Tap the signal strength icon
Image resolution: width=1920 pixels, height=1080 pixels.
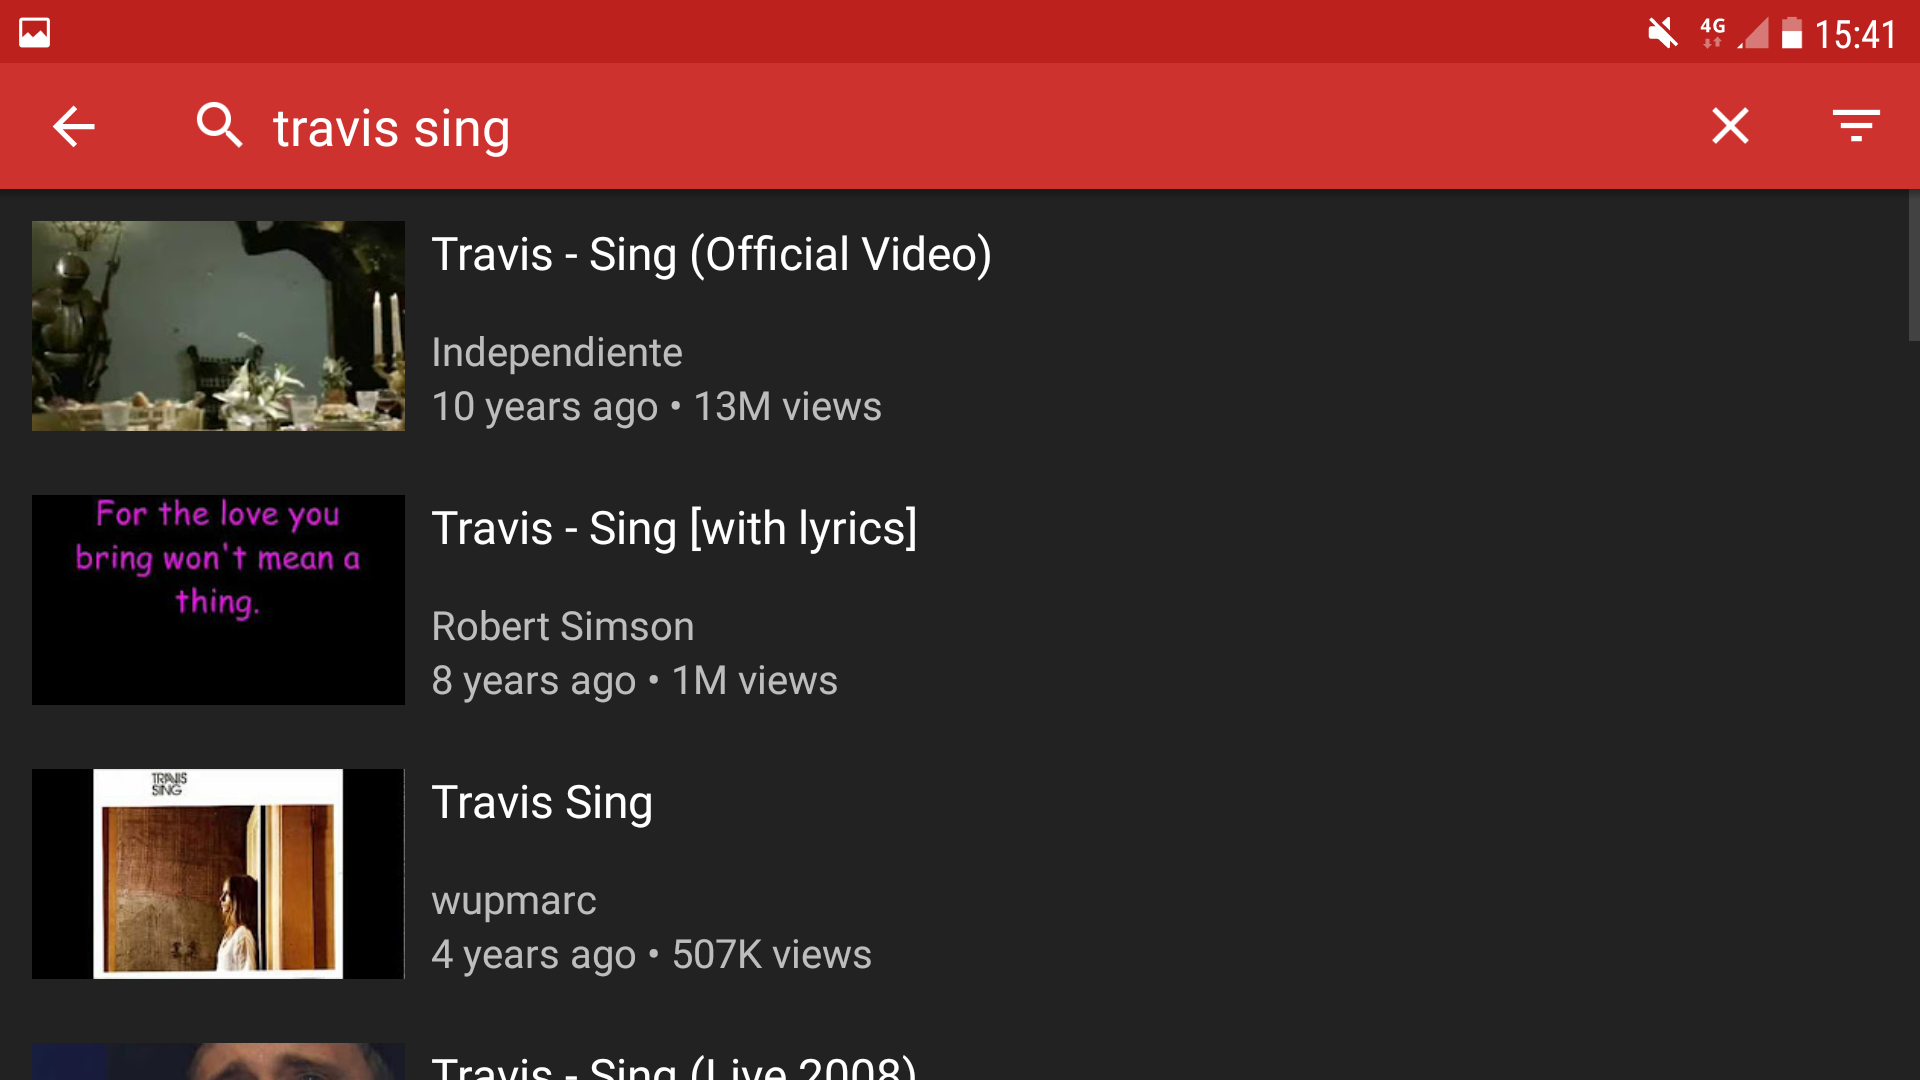(1753, 33)
